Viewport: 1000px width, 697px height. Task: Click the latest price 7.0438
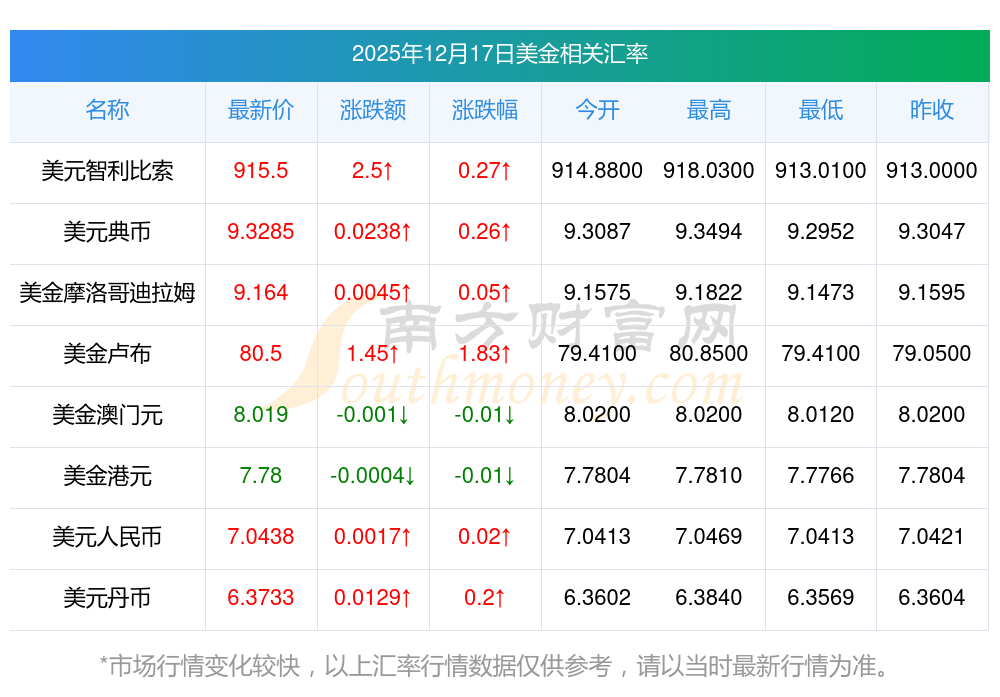tap(261, 536)
